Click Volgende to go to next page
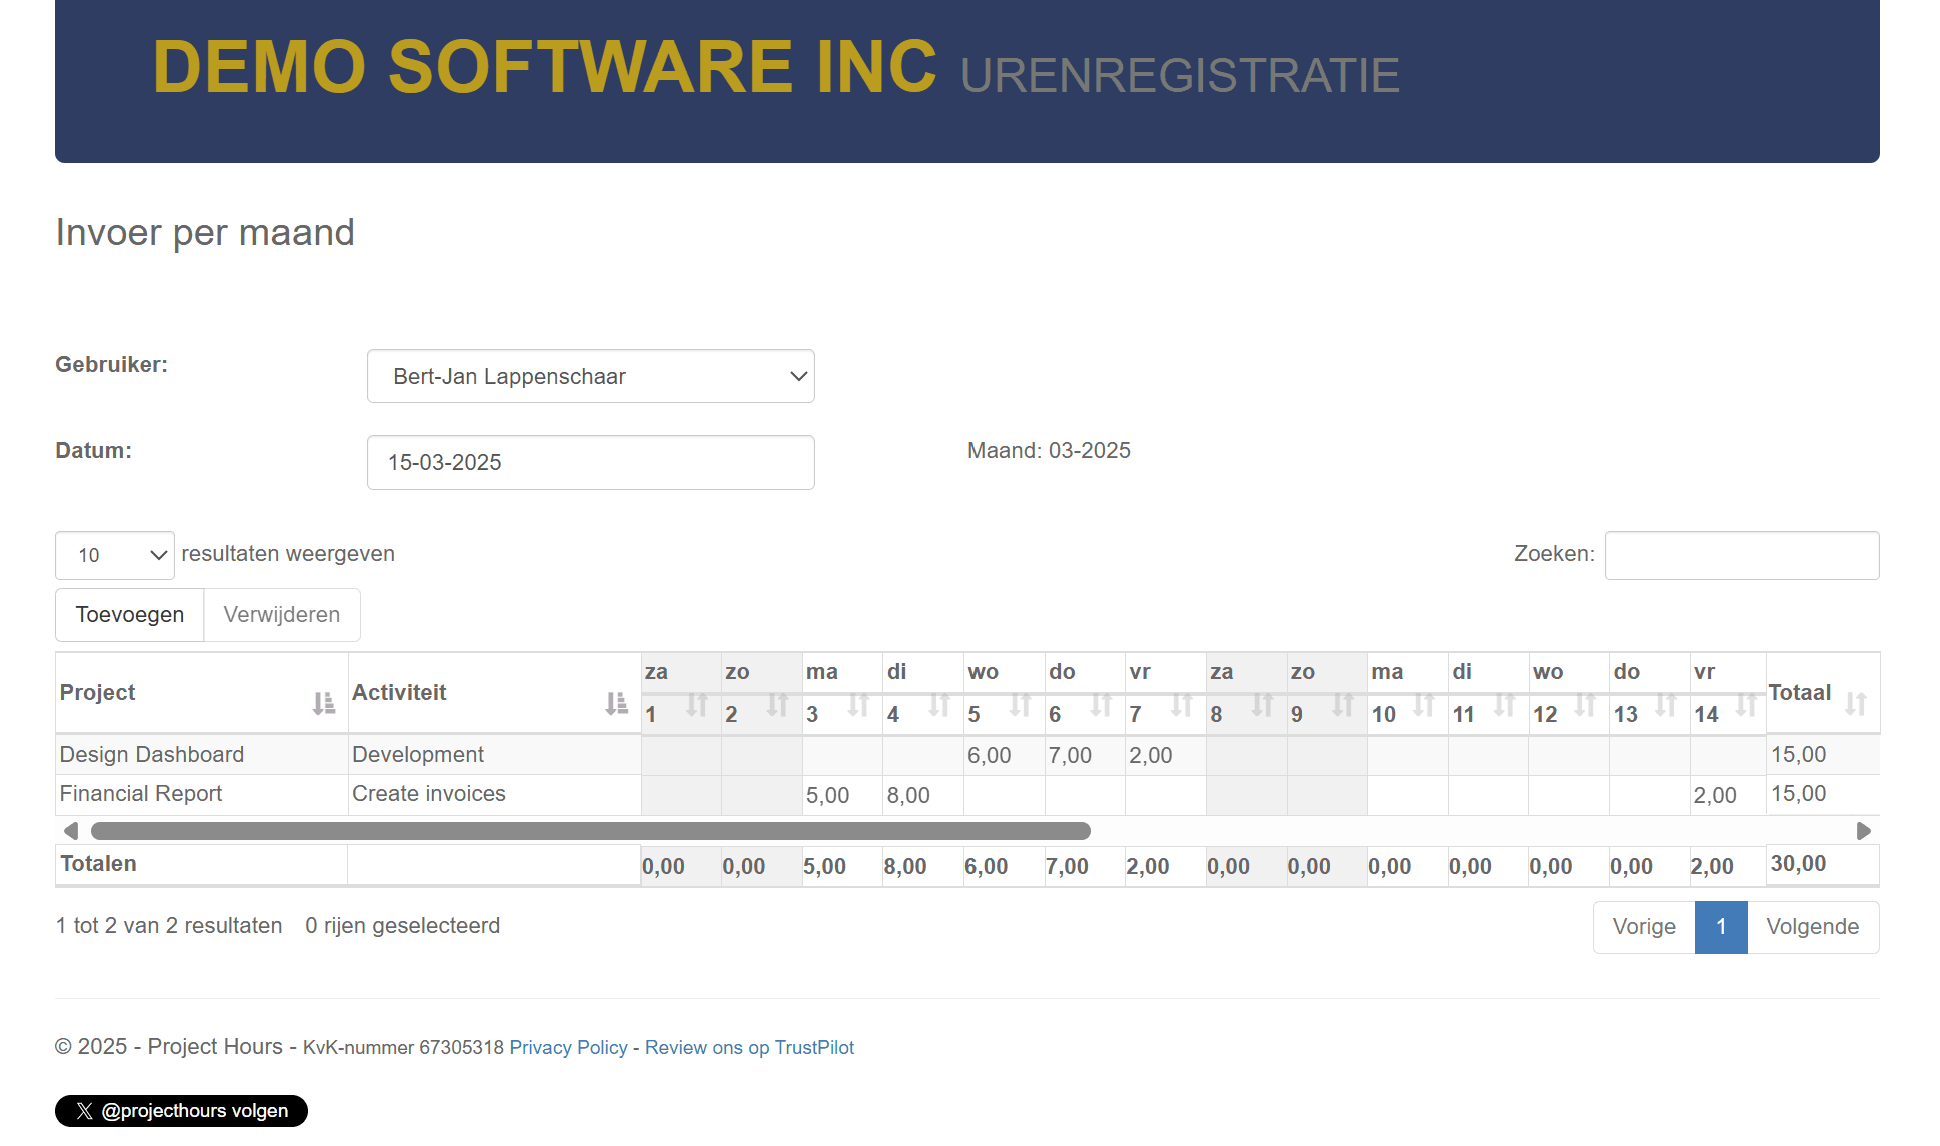Viewport: 1940px width, 1146px height. 1813,927
